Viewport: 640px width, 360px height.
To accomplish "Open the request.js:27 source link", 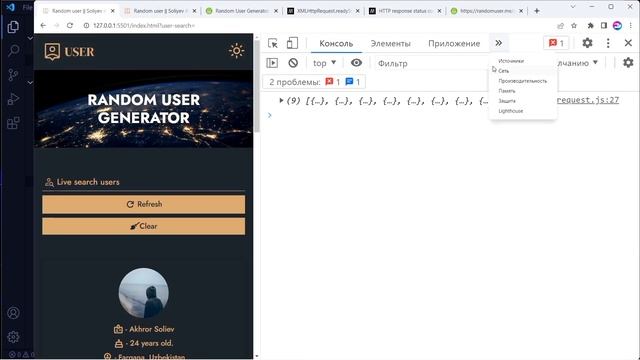I will [x=588, y=100].
